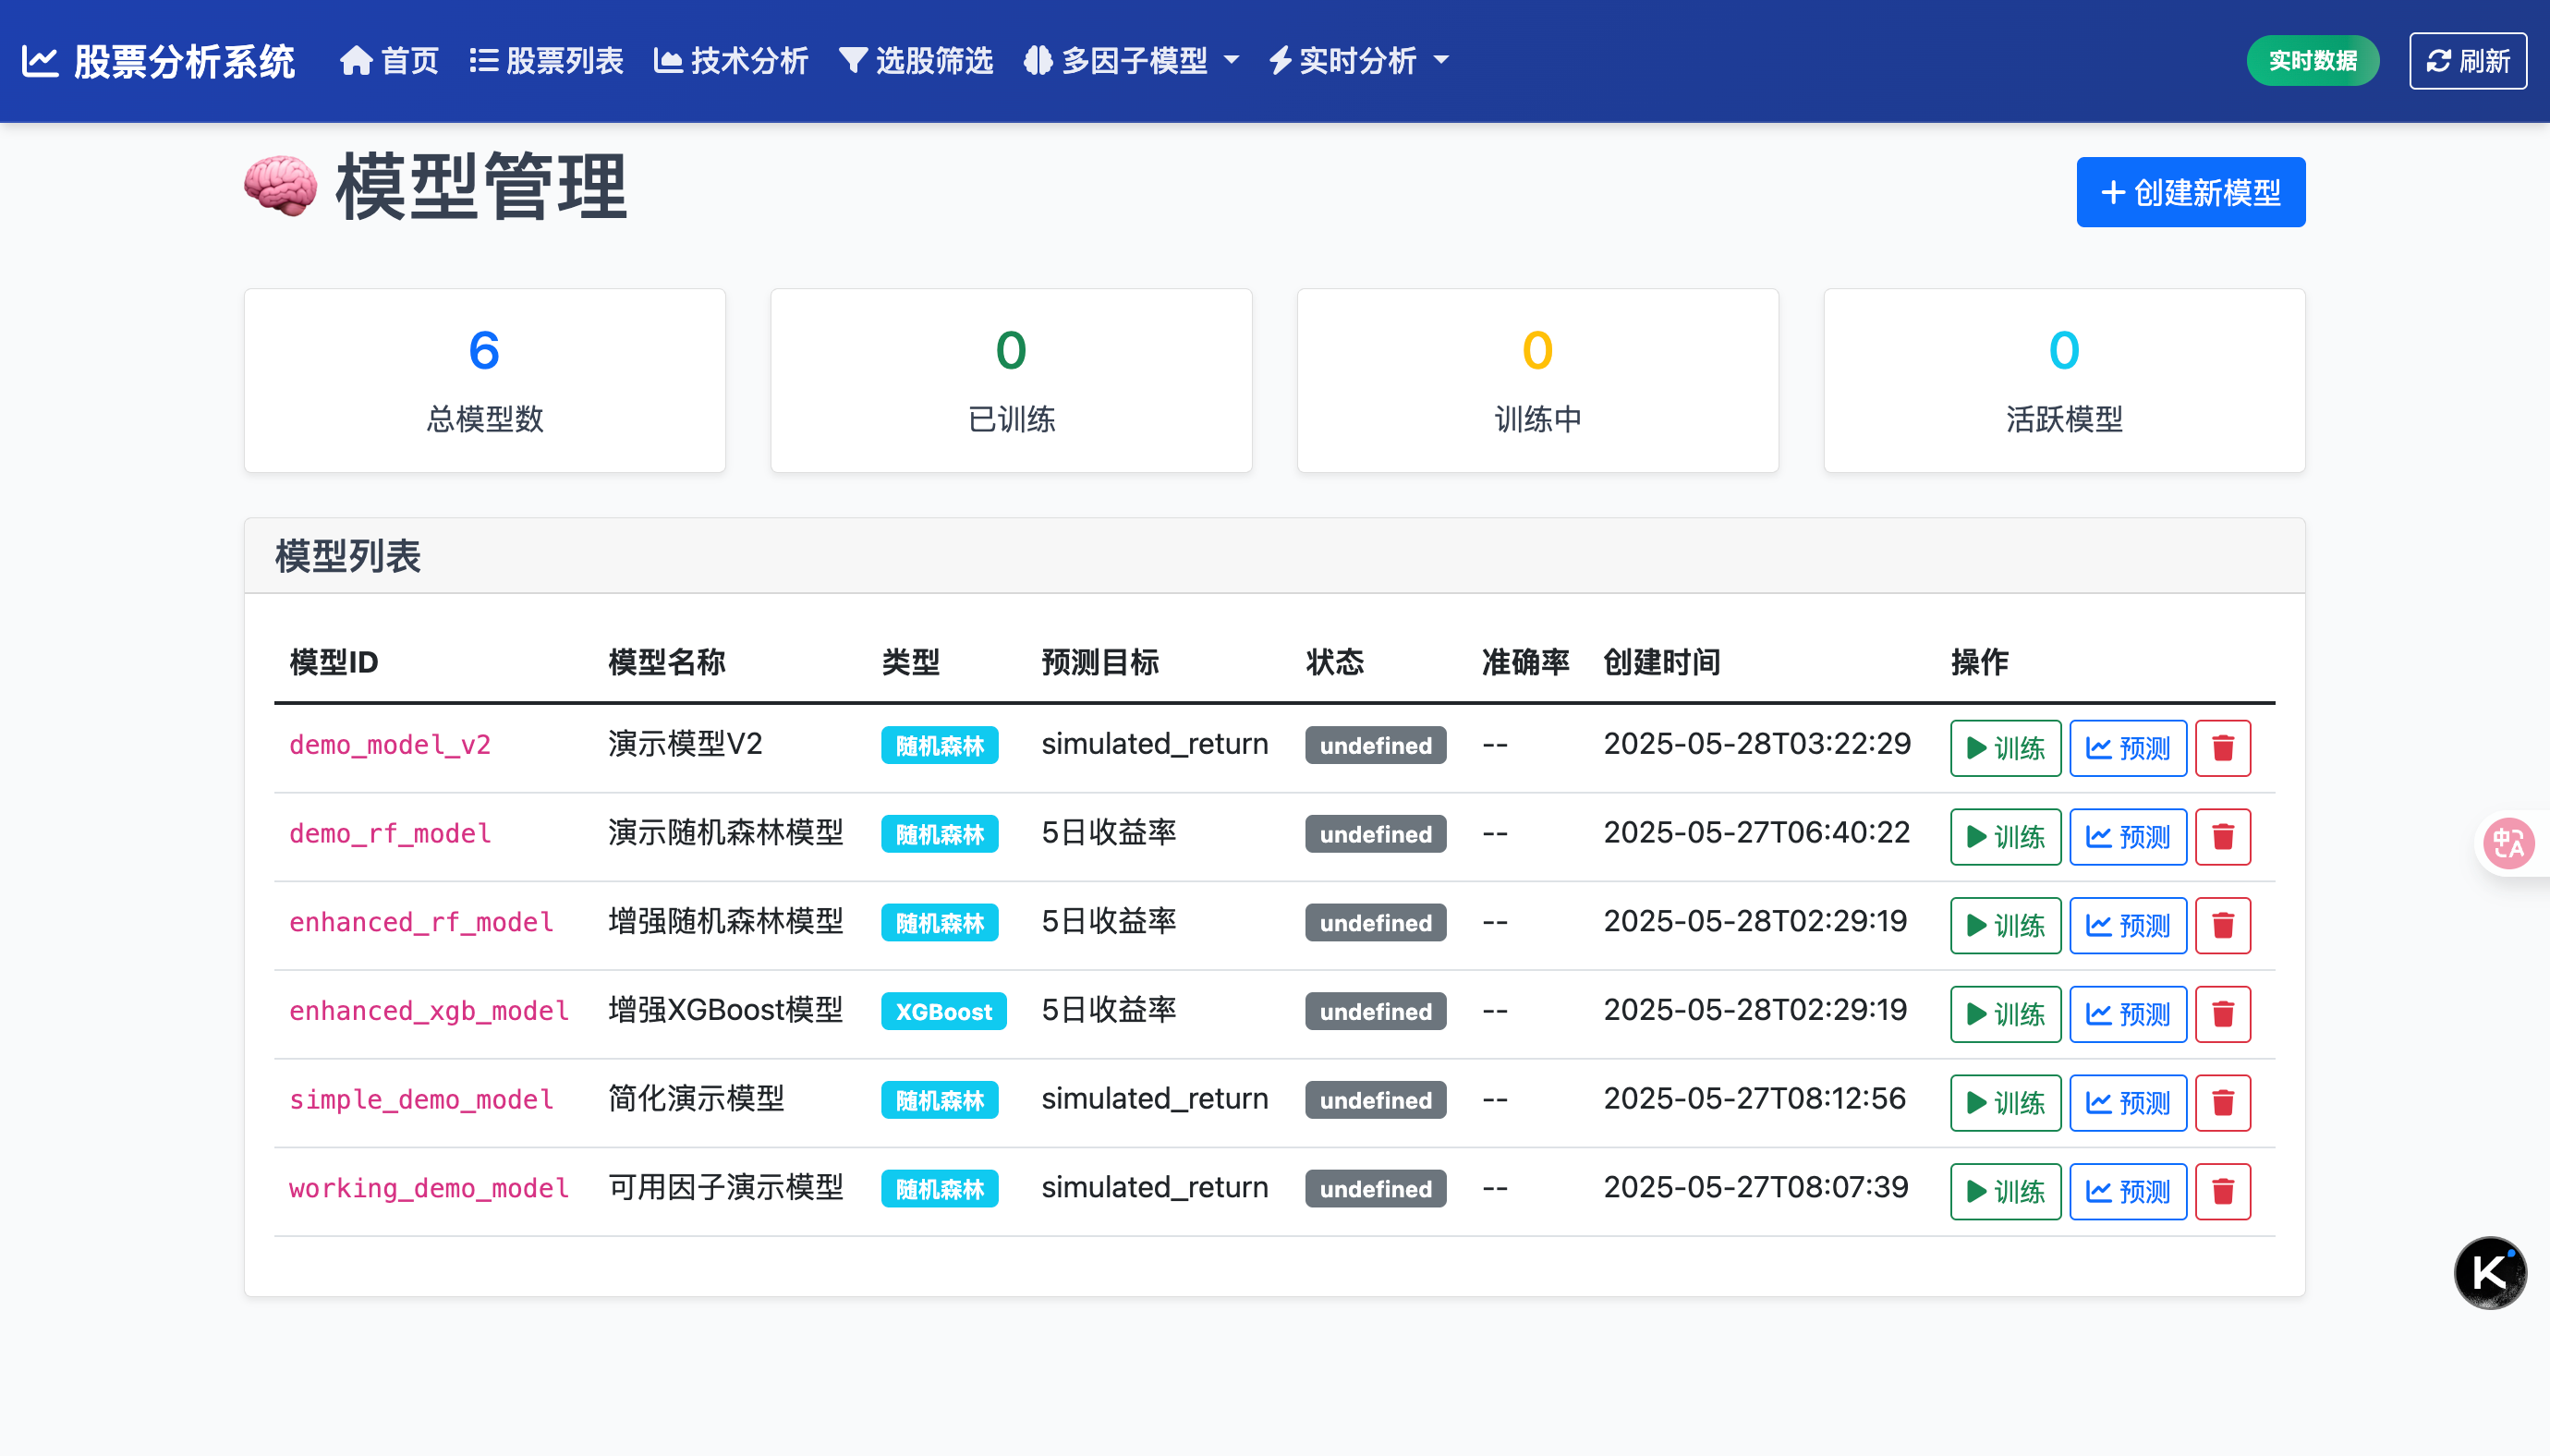Expand the 多因子模型 dropdown menu
Viewport: 2550px width, 1456px height.
[1131, 61]
